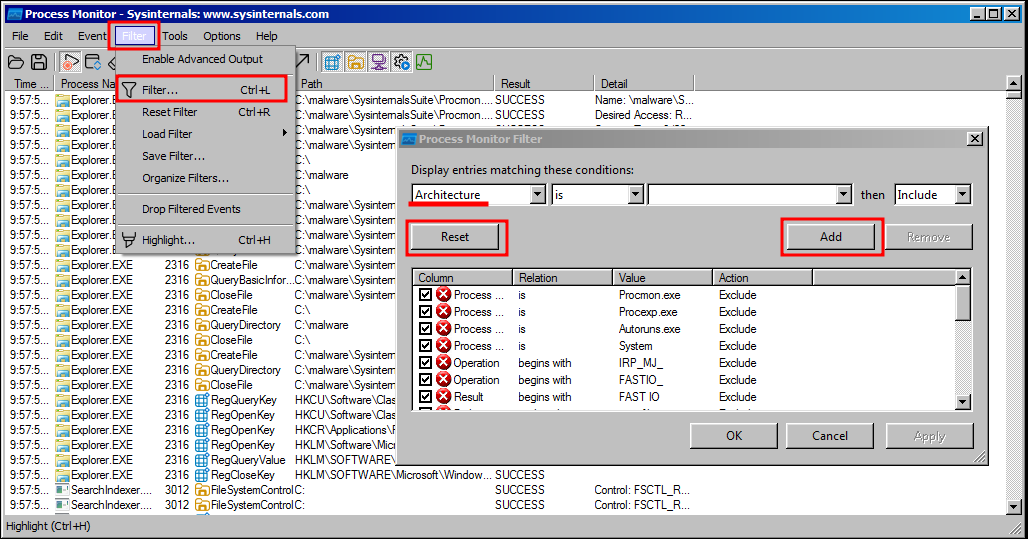Click the file icon beside QueryBasicInfor
1028x539 pixels.
[202, 280]
